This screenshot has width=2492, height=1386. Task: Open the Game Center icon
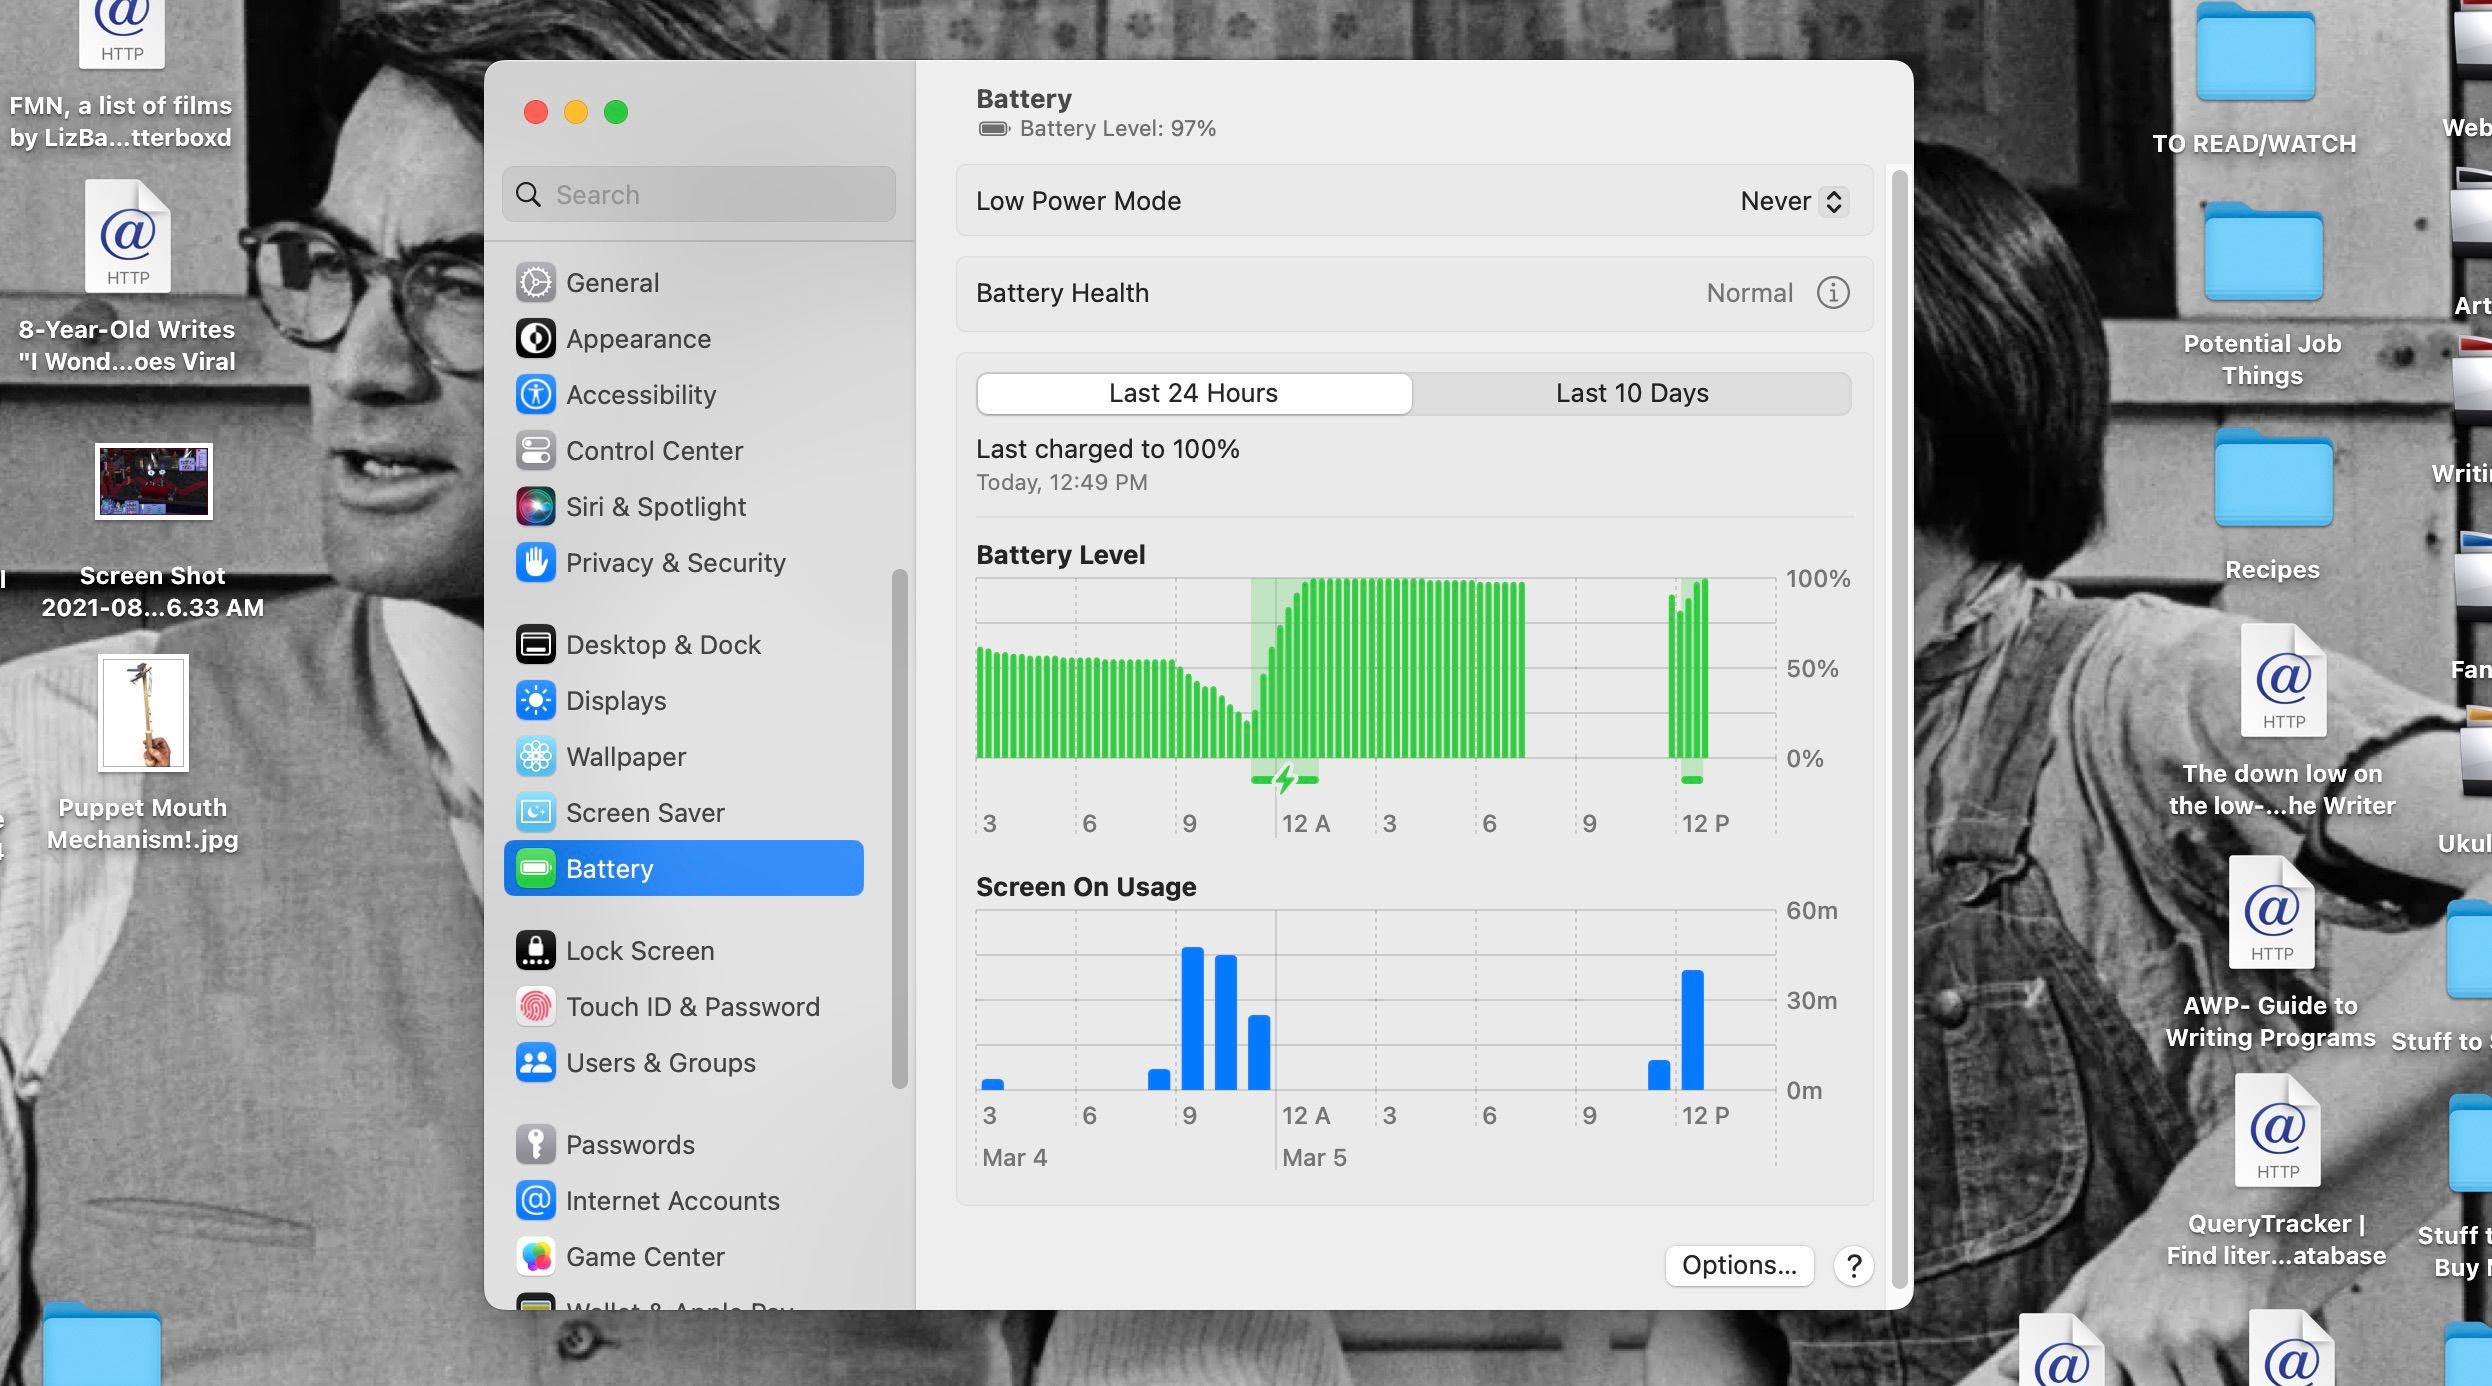535,1257
